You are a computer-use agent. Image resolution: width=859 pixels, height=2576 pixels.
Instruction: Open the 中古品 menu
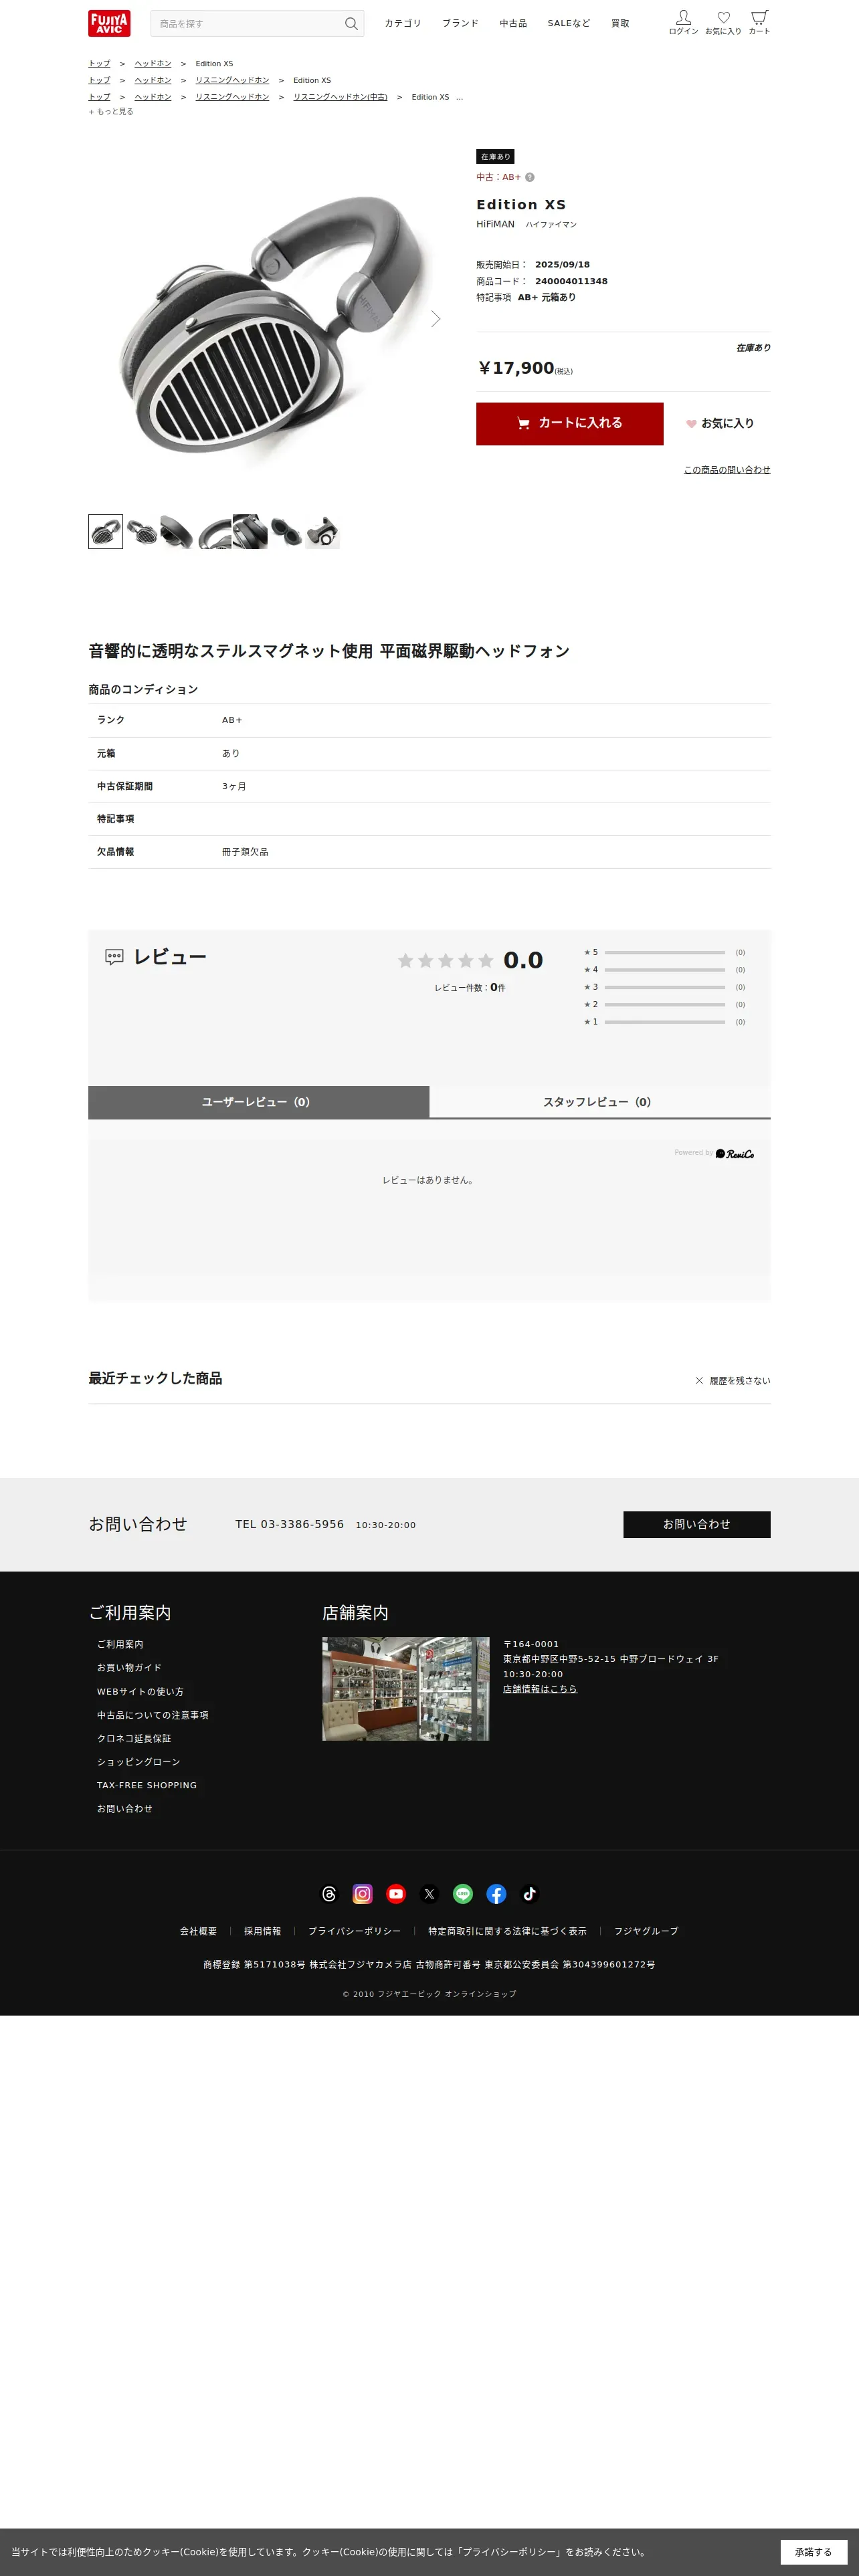point(513,23)
